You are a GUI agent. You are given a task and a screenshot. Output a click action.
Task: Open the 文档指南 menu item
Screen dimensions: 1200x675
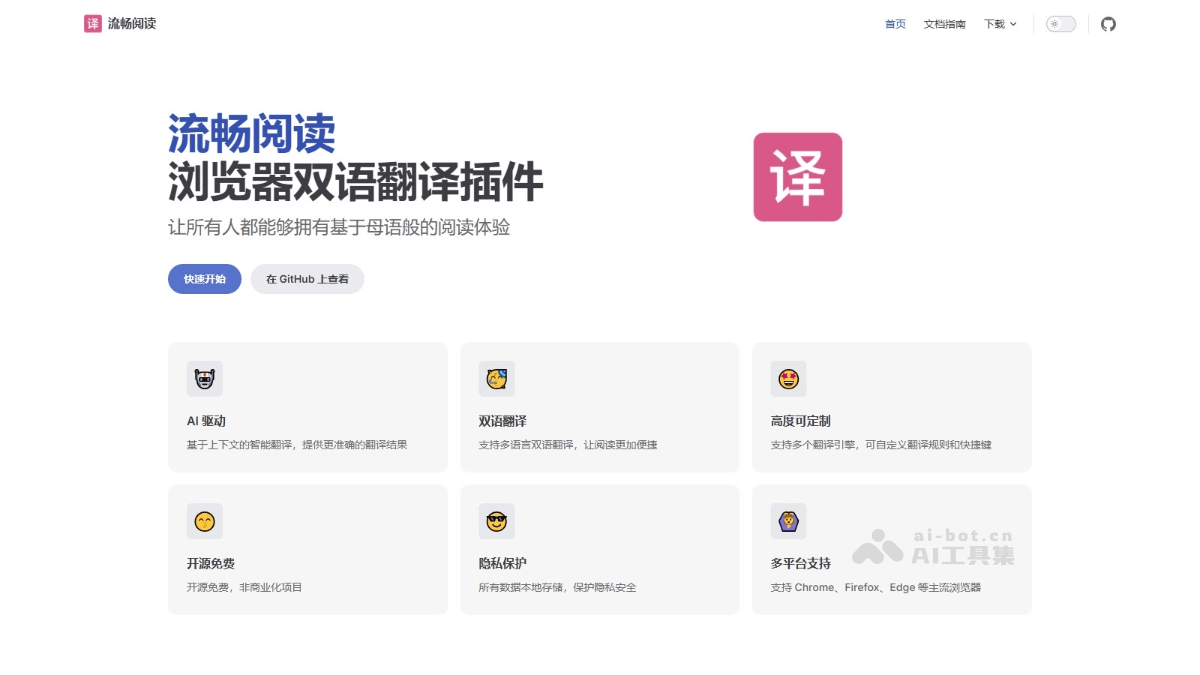944,23
